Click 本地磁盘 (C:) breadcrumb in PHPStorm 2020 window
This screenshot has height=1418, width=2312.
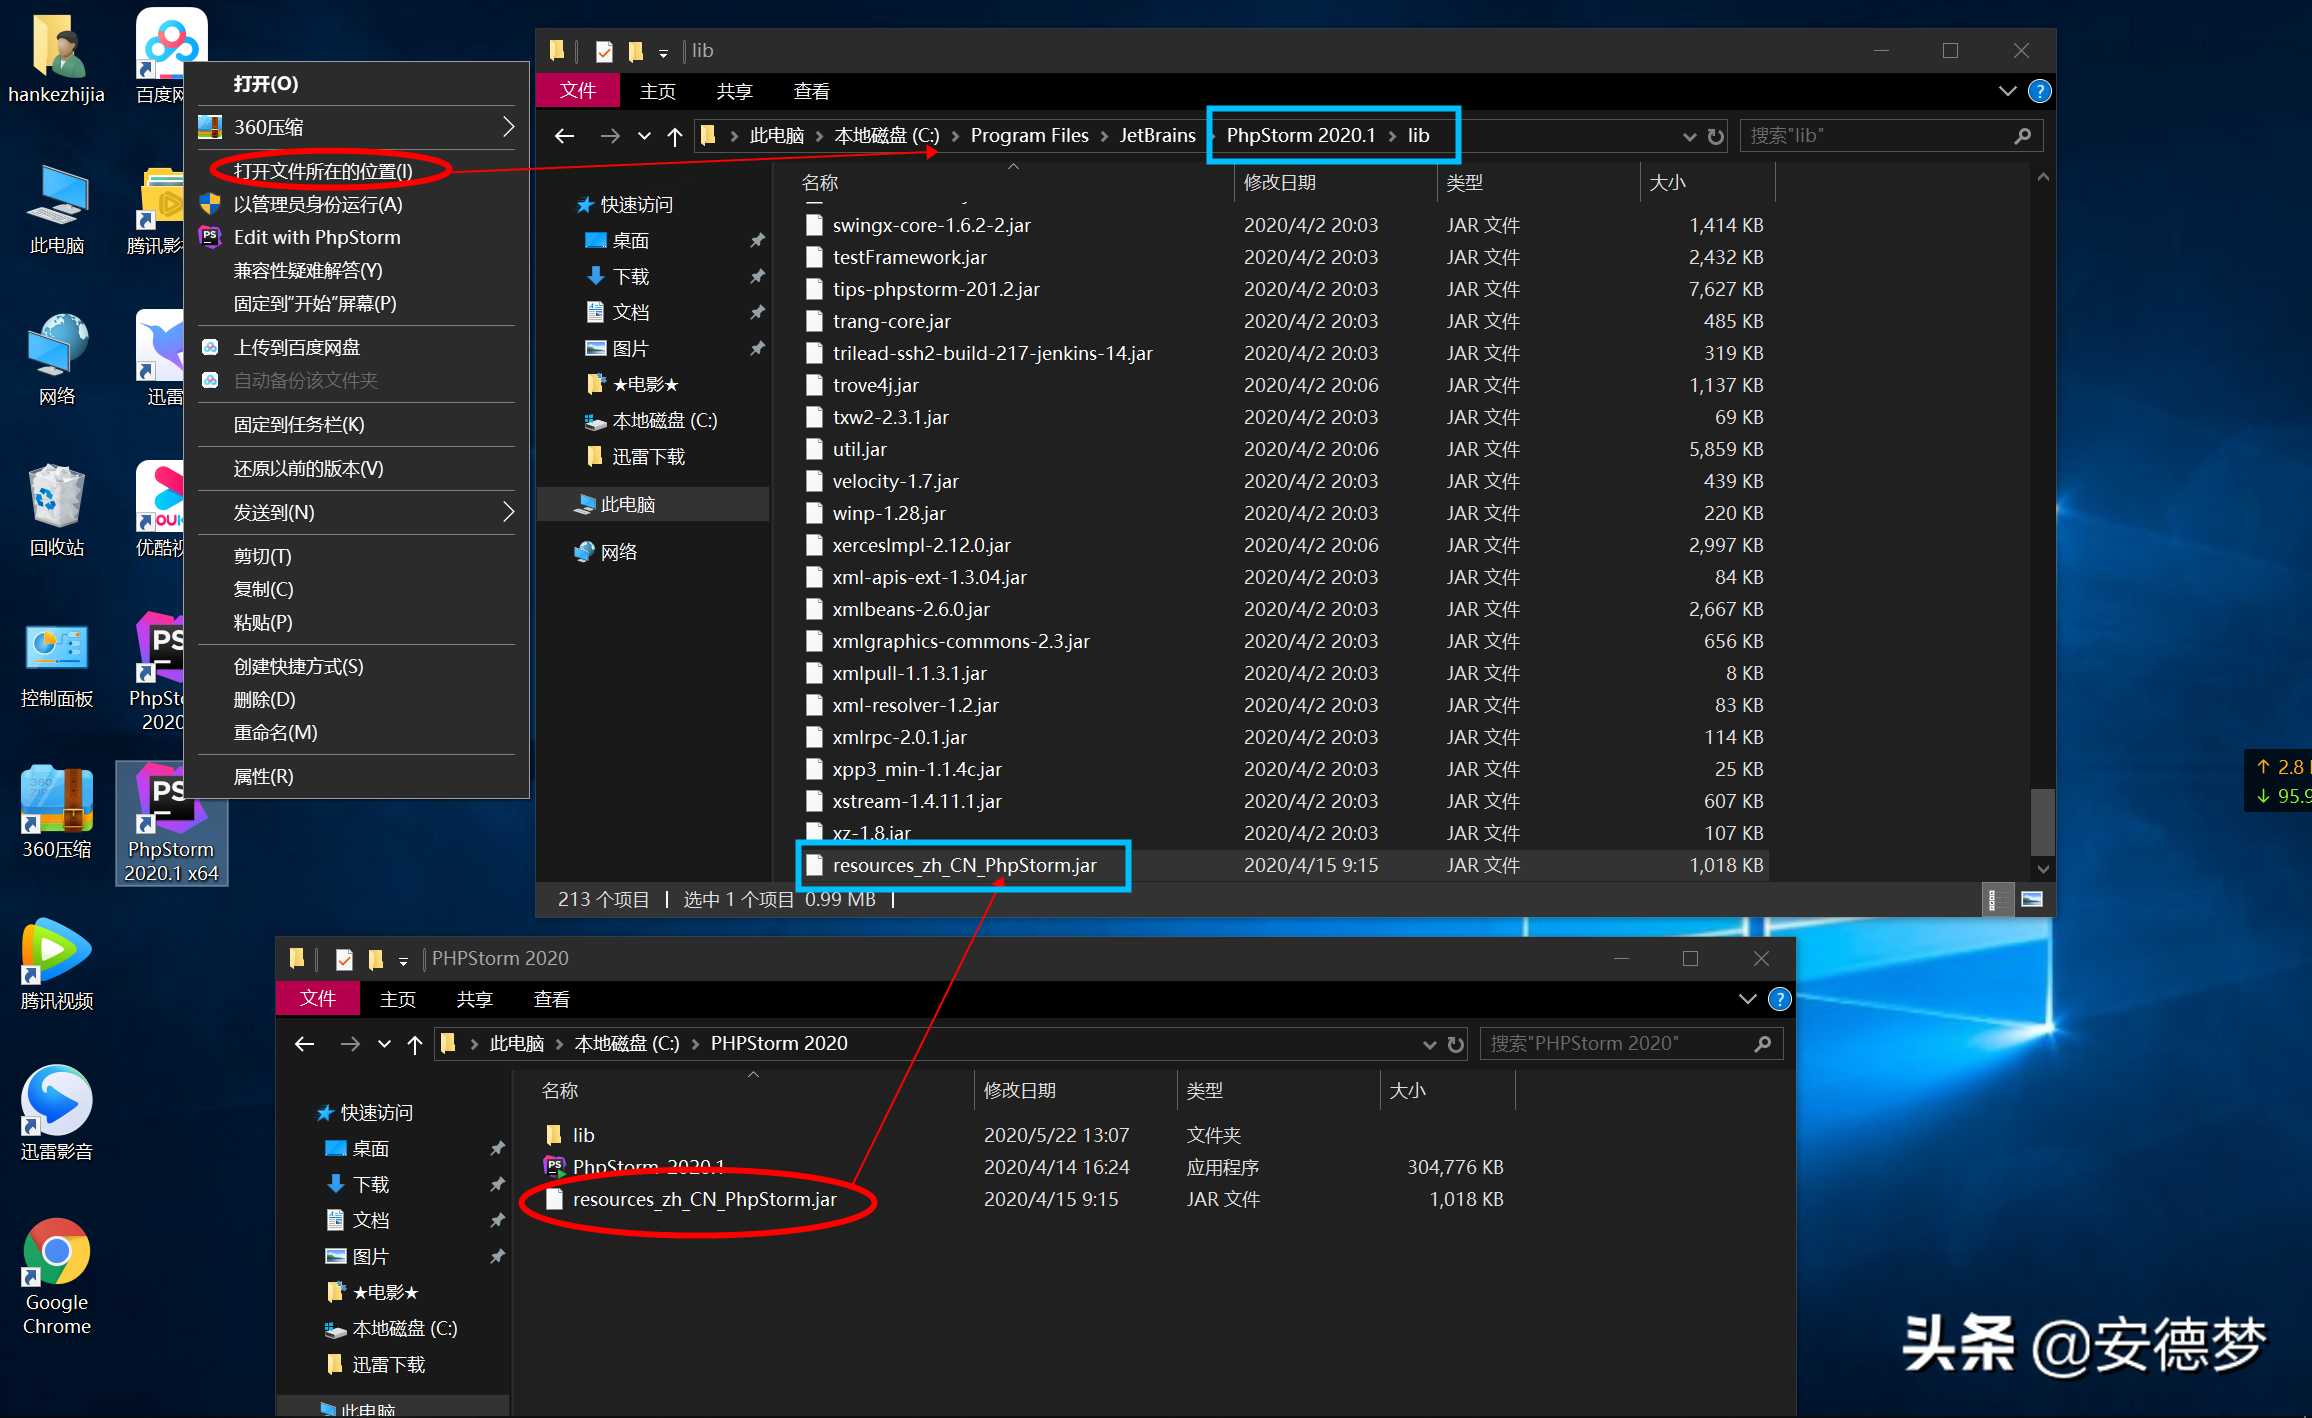pos(627,1044)
